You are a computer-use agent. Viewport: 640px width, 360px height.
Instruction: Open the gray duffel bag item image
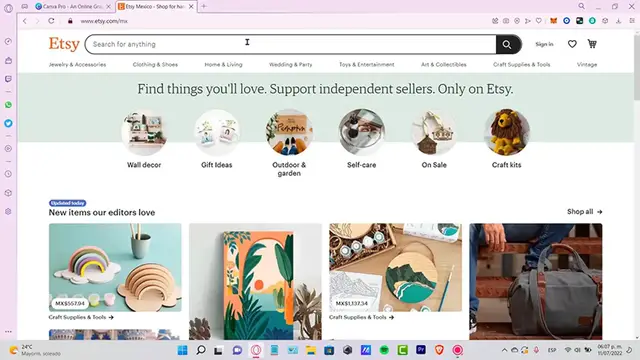click(x=536, y=282)
